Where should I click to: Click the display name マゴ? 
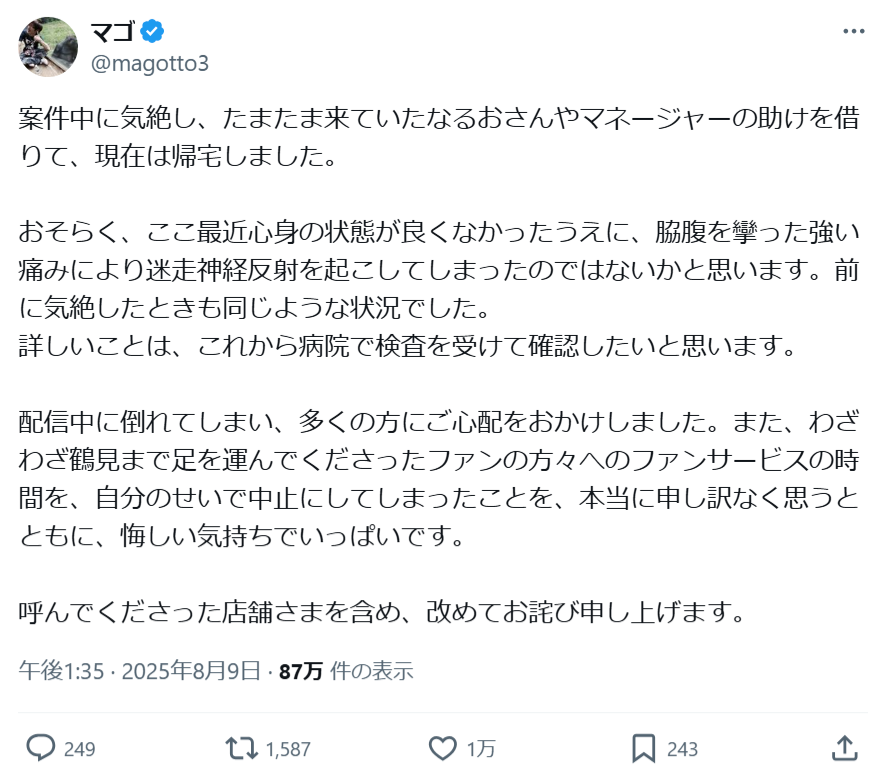pos(113,31)
